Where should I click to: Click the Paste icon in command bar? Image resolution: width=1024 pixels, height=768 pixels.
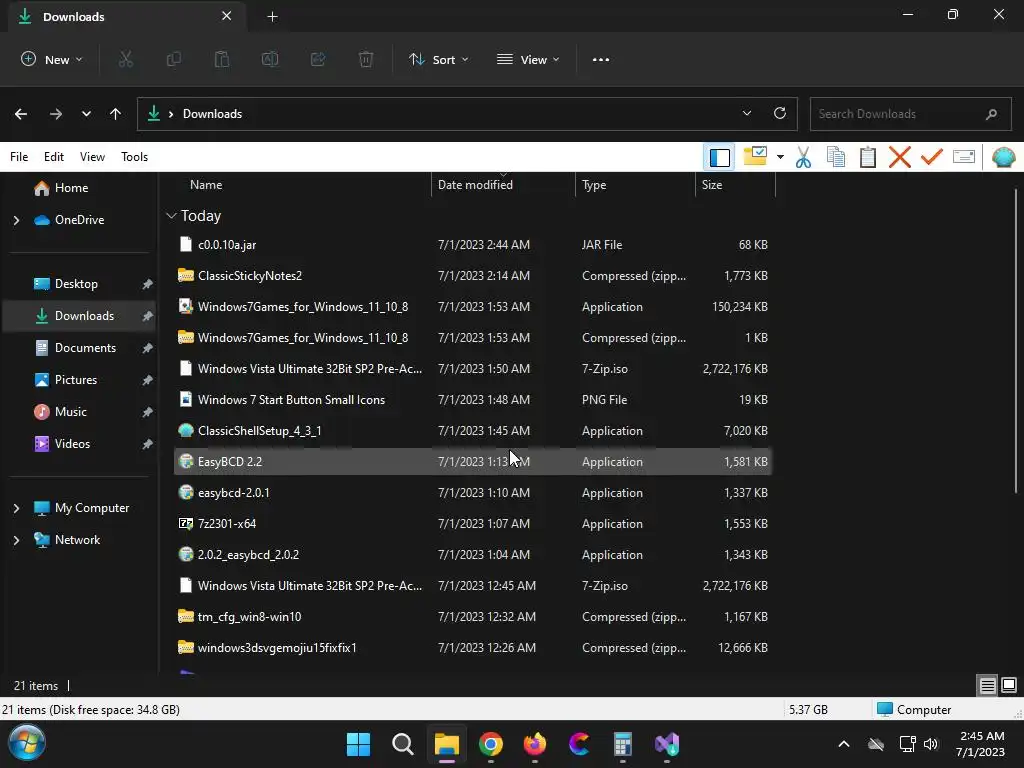pos(222,59)
